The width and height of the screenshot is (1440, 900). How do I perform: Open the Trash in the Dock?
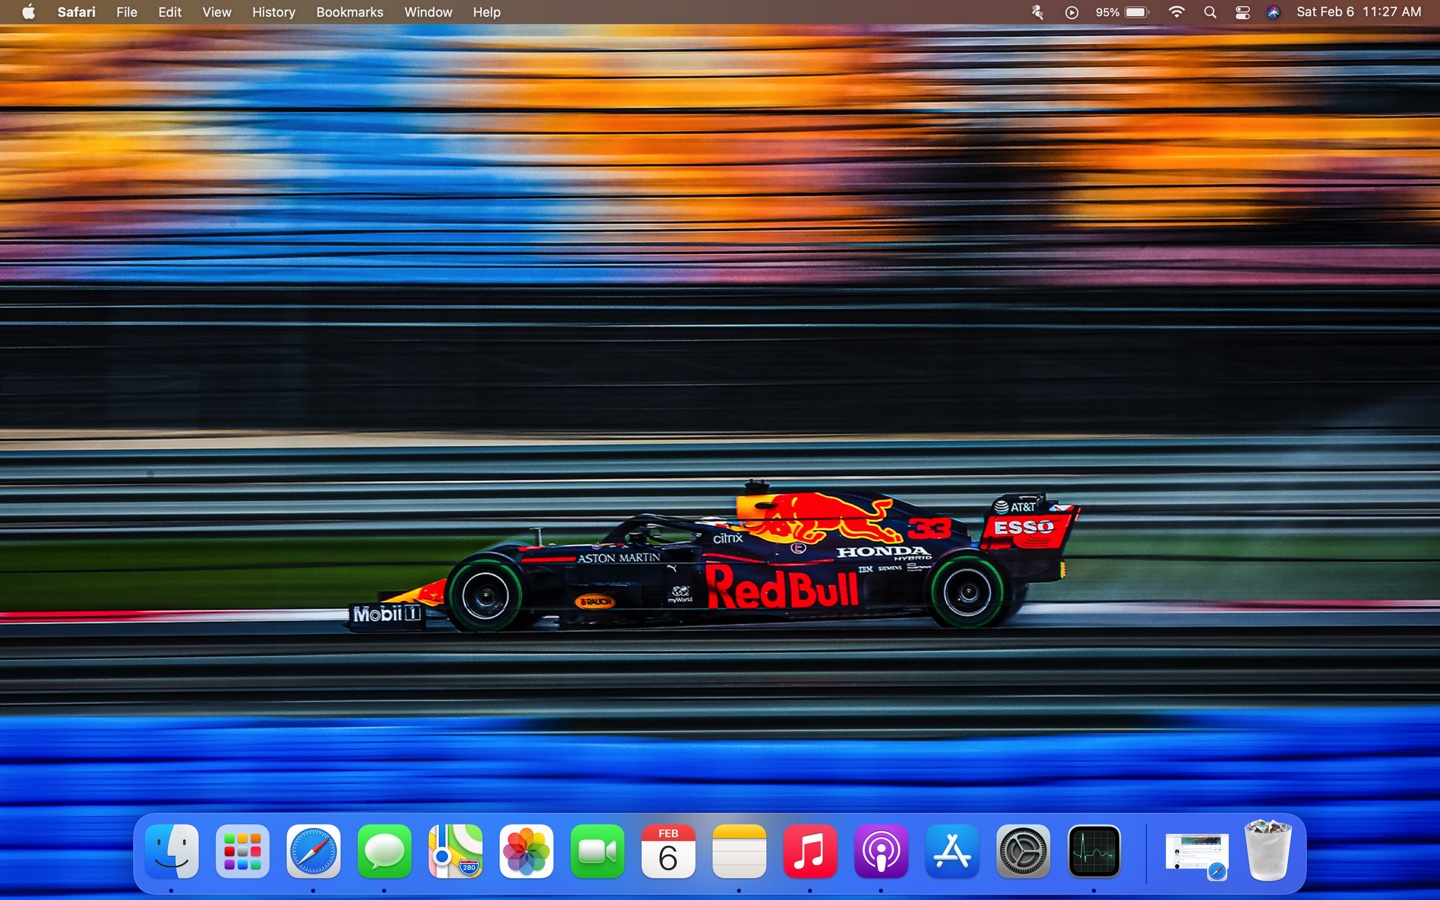(x=1268, y=851)
